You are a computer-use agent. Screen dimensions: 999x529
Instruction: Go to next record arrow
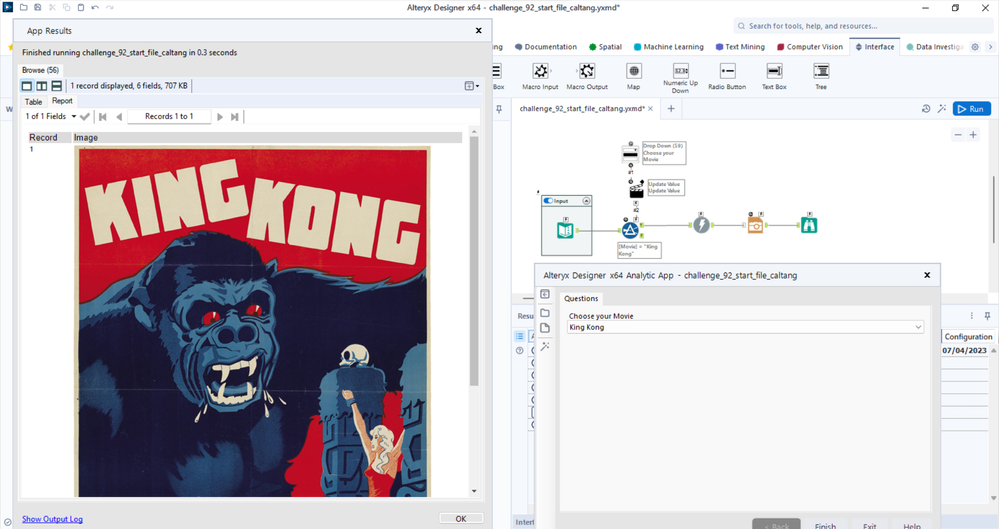pyautogui.click(x=220, y=117)
